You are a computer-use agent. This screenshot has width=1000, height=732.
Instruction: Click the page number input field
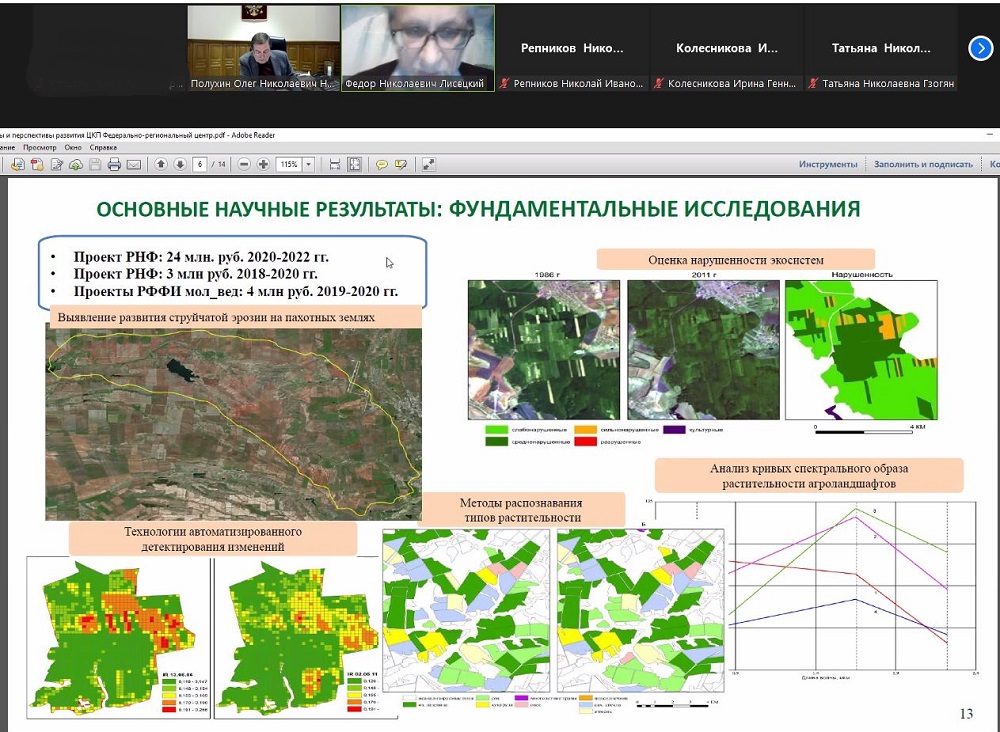pos(201,164)
